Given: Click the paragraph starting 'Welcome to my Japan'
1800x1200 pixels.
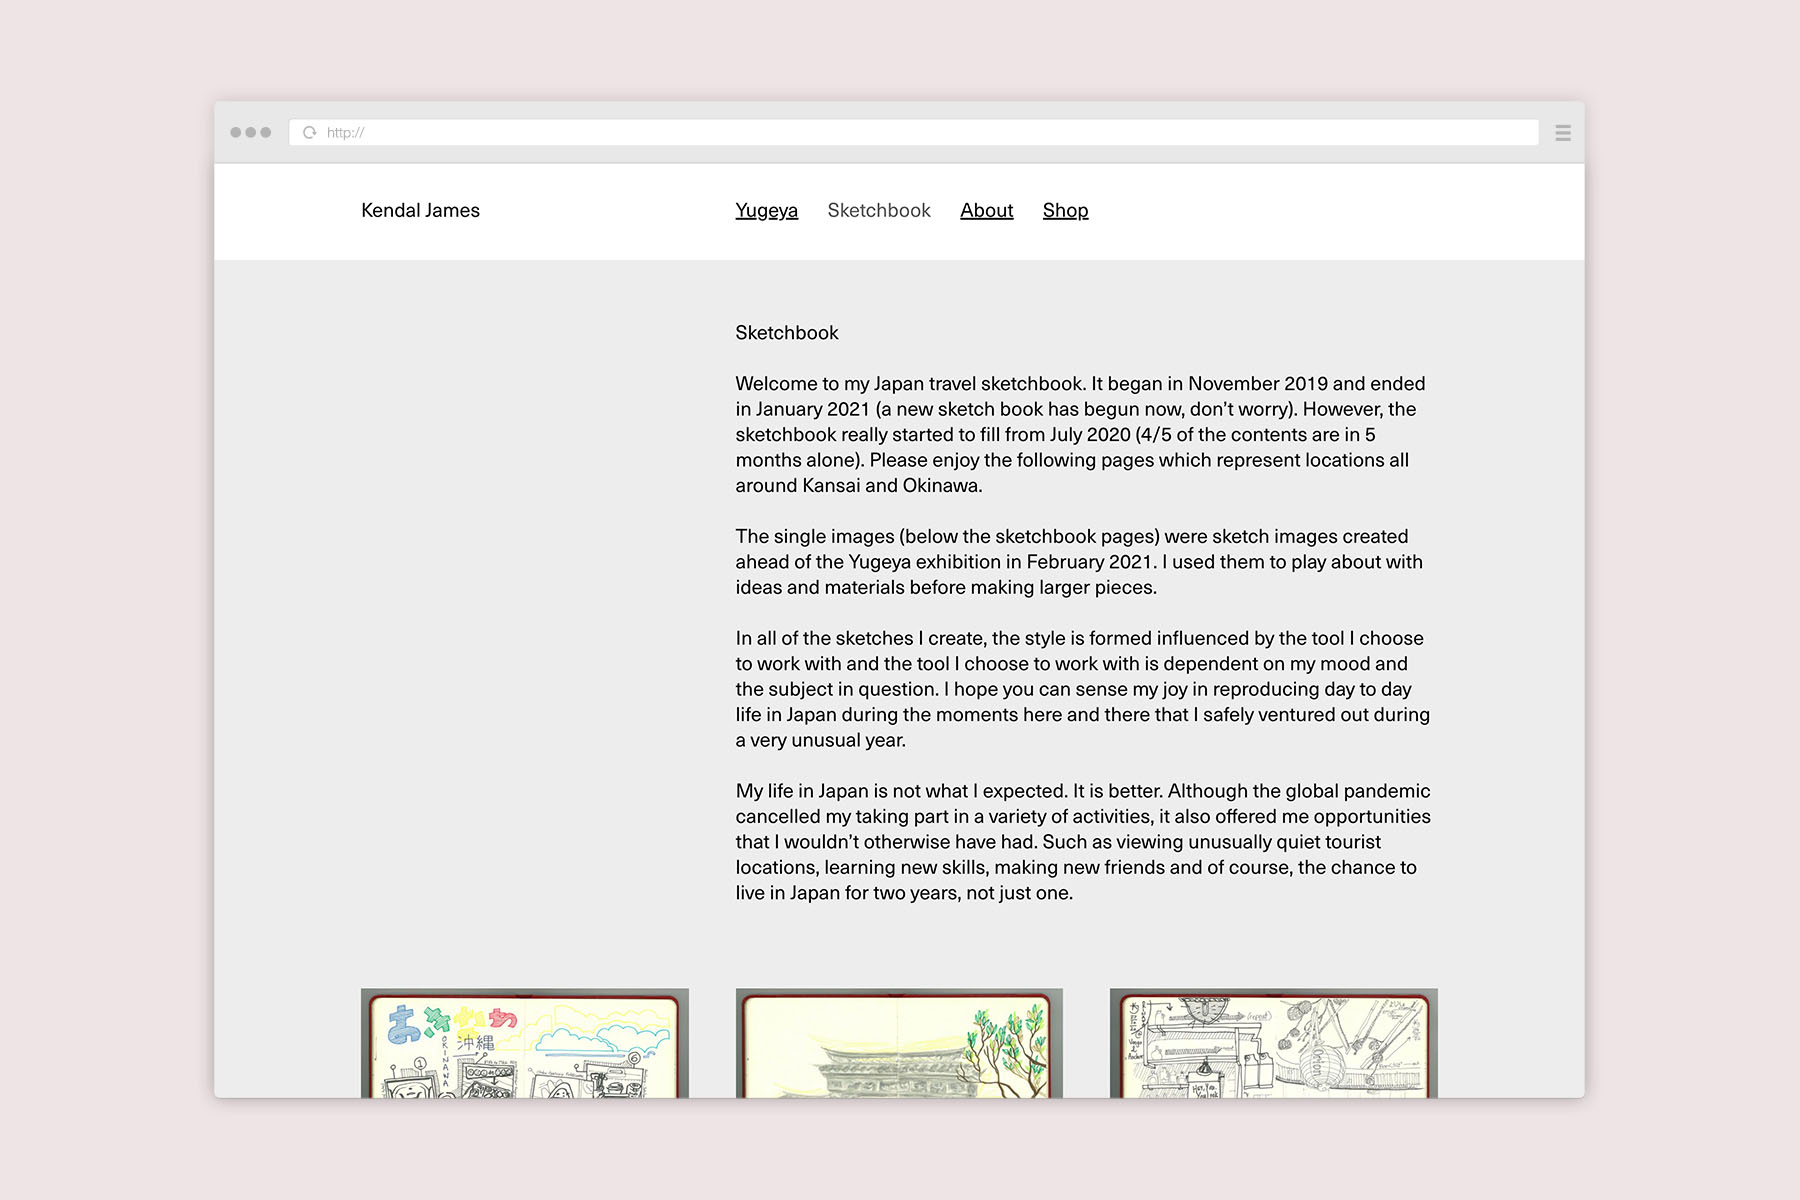Looking at the screenshot, I should point(1080,434).
